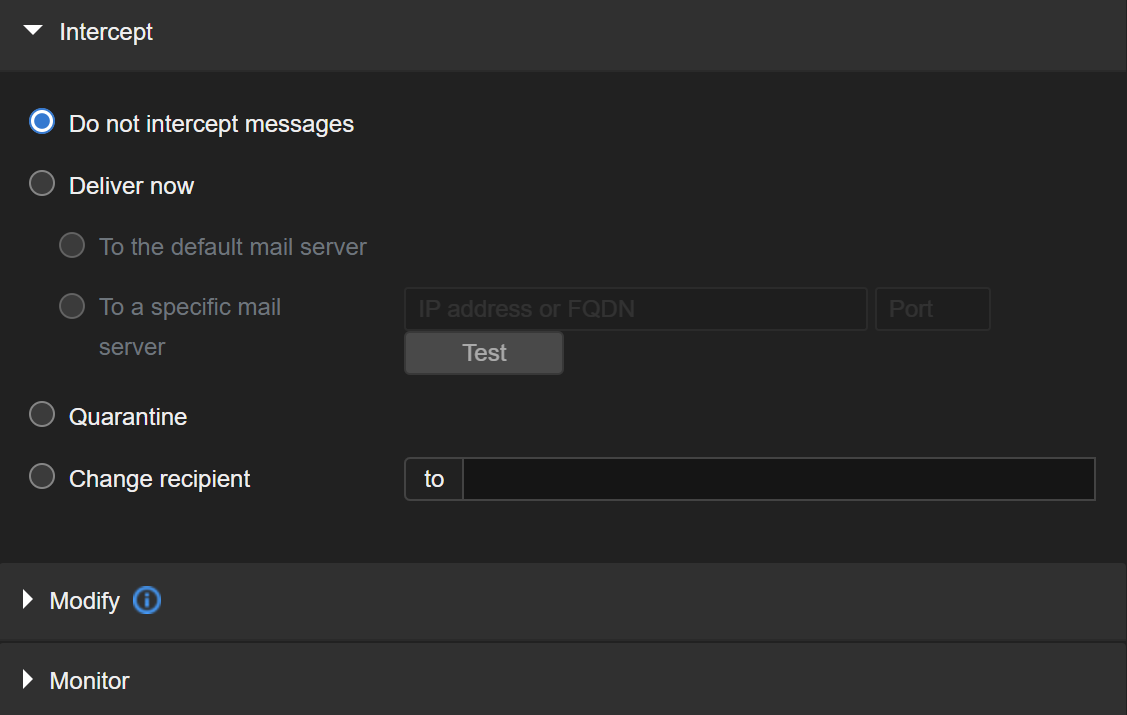The height and width of the screenshot is (715, 1127).
Task: Focus the Port input field
Action: point(932,309)
